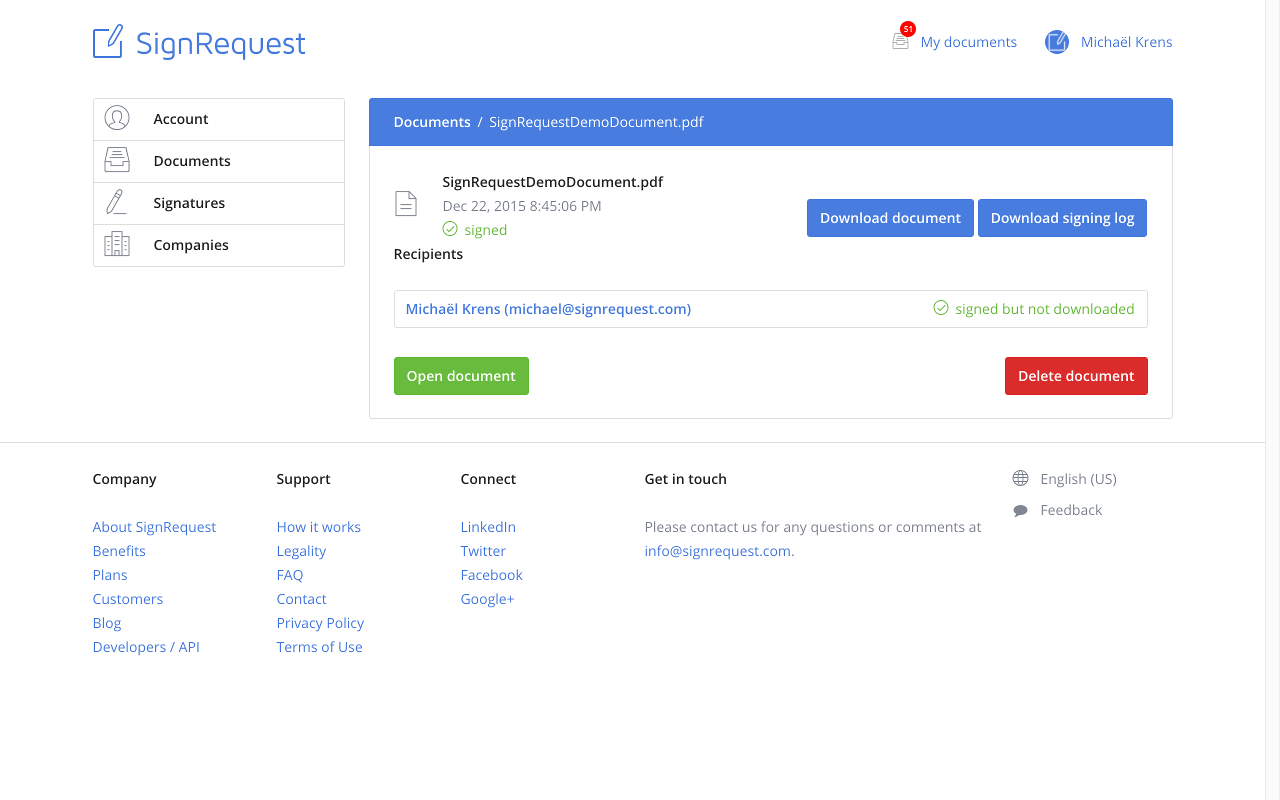Open My documents link in header
The height and width of the screenshot is (800, 1280).
(x=968, y=42)
